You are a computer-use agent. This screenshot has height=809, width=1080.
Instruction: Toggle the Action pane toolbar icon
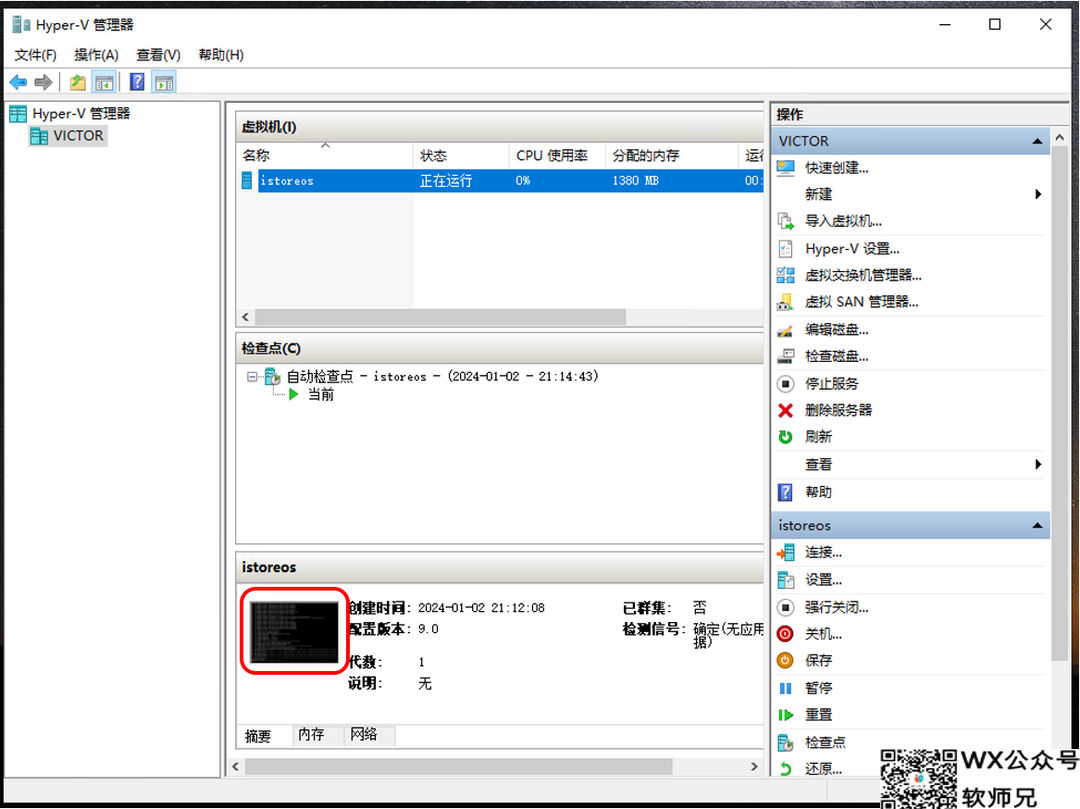(x=164, y=83)
